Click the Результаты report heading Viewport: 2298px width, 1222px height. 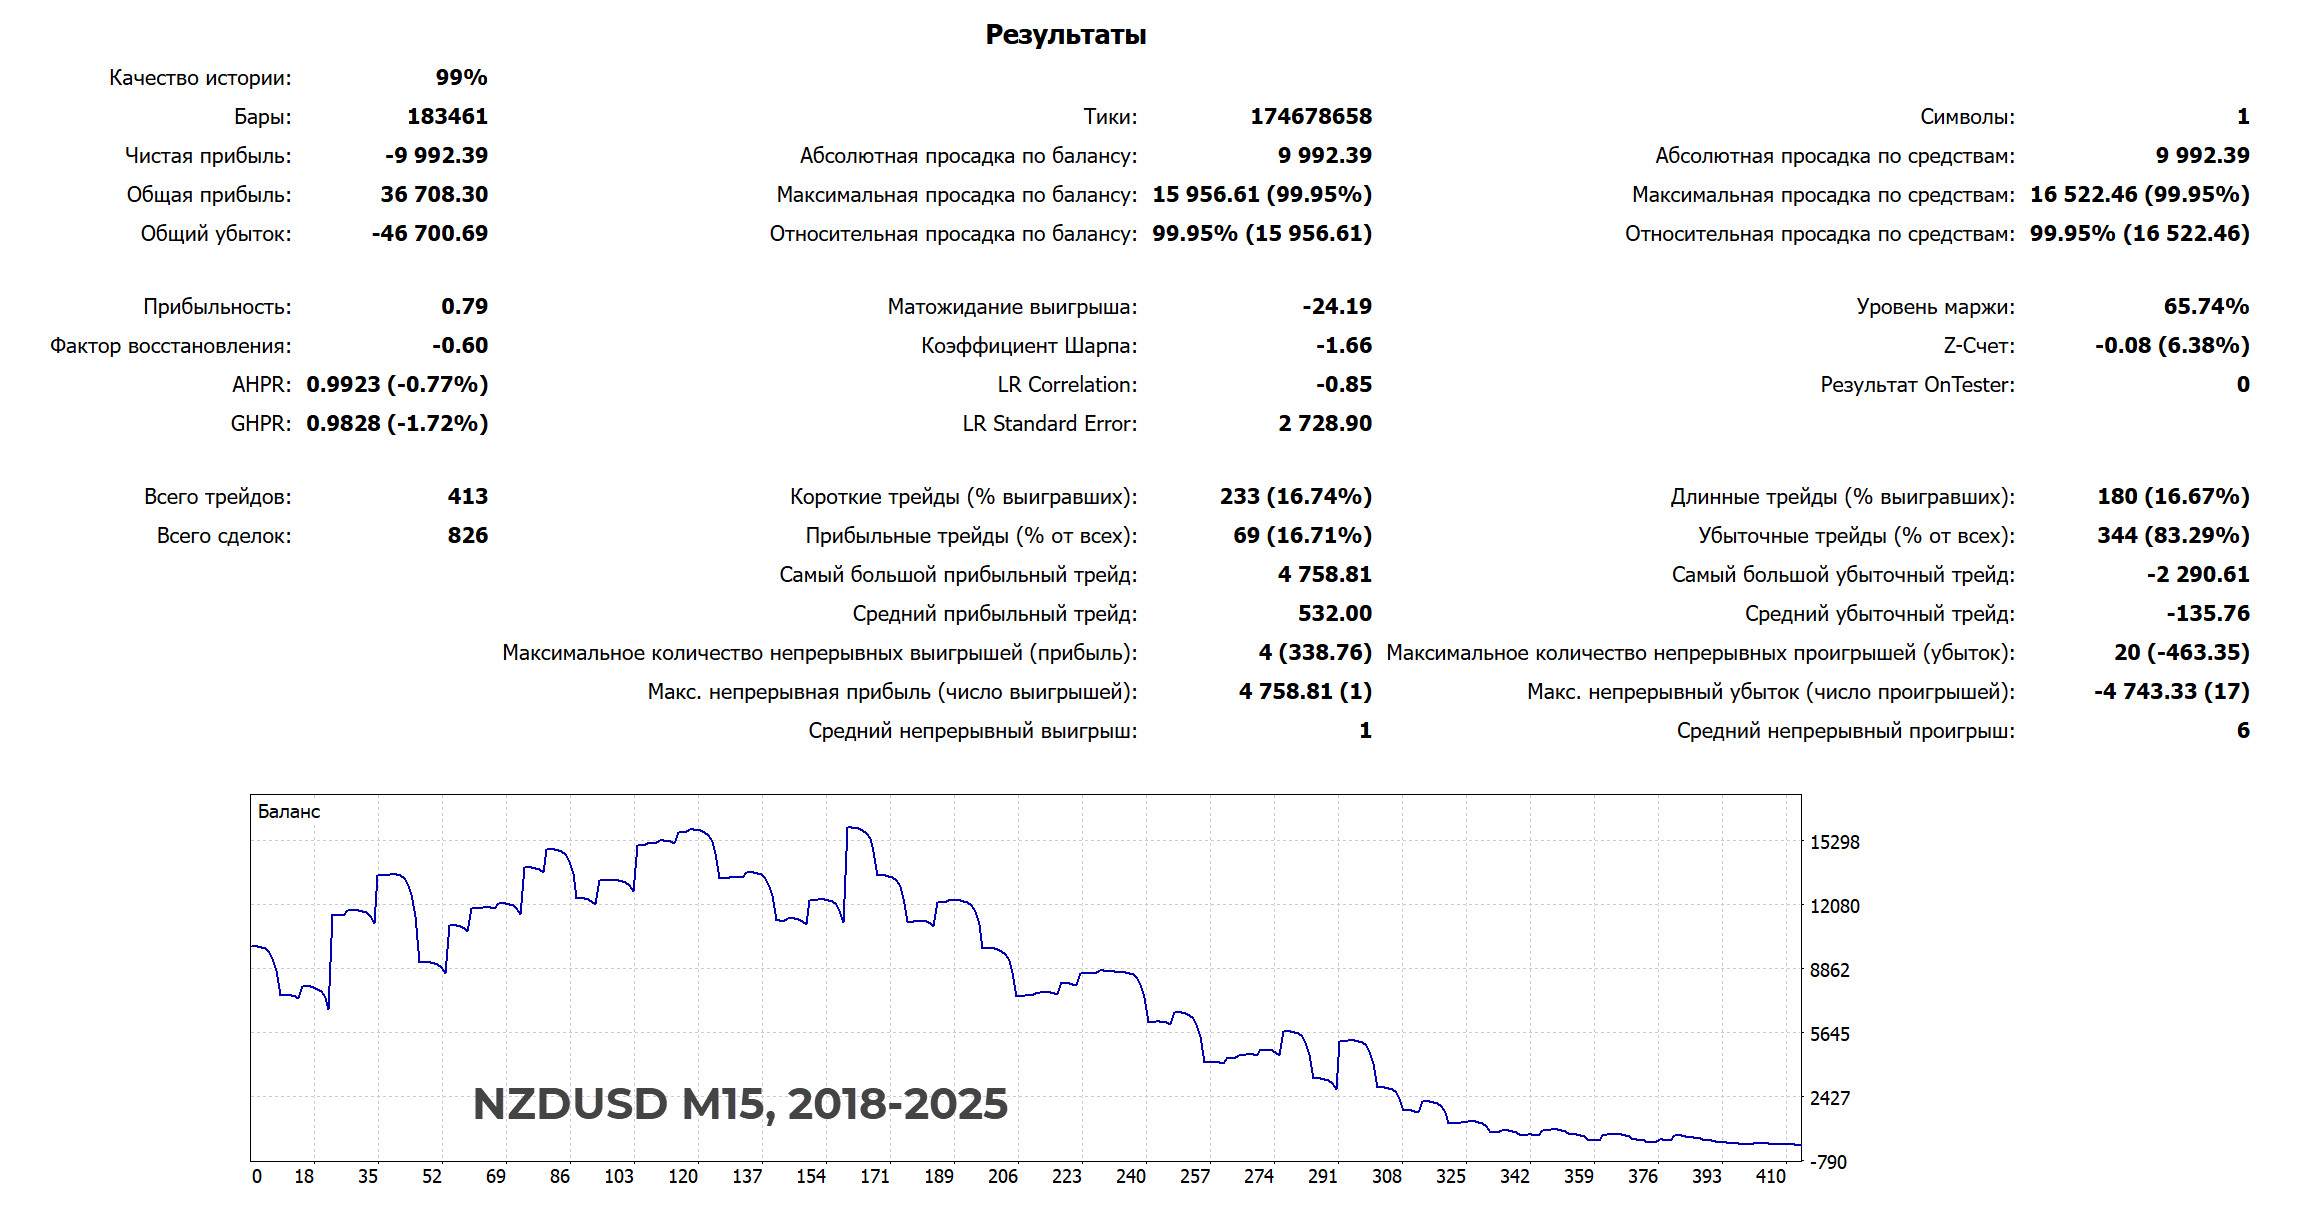click(x=1065, y=35)
